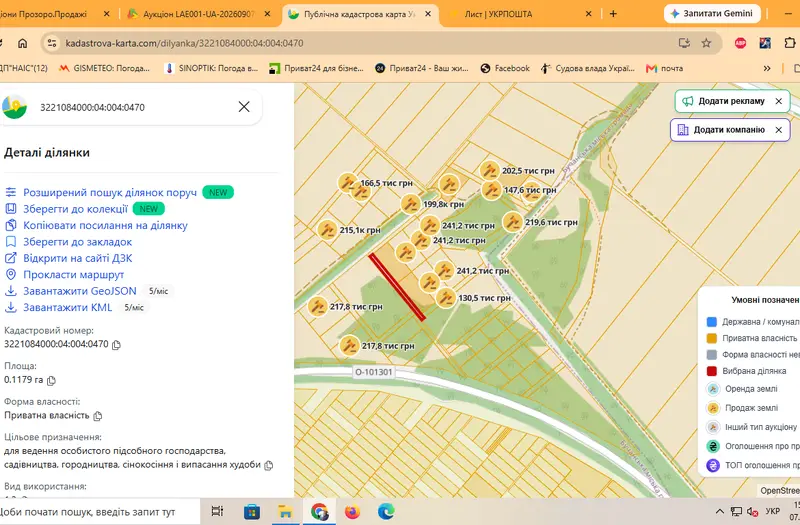Open 'Приват24 для бізнесу' bookmark

click(x=316, y=68)
